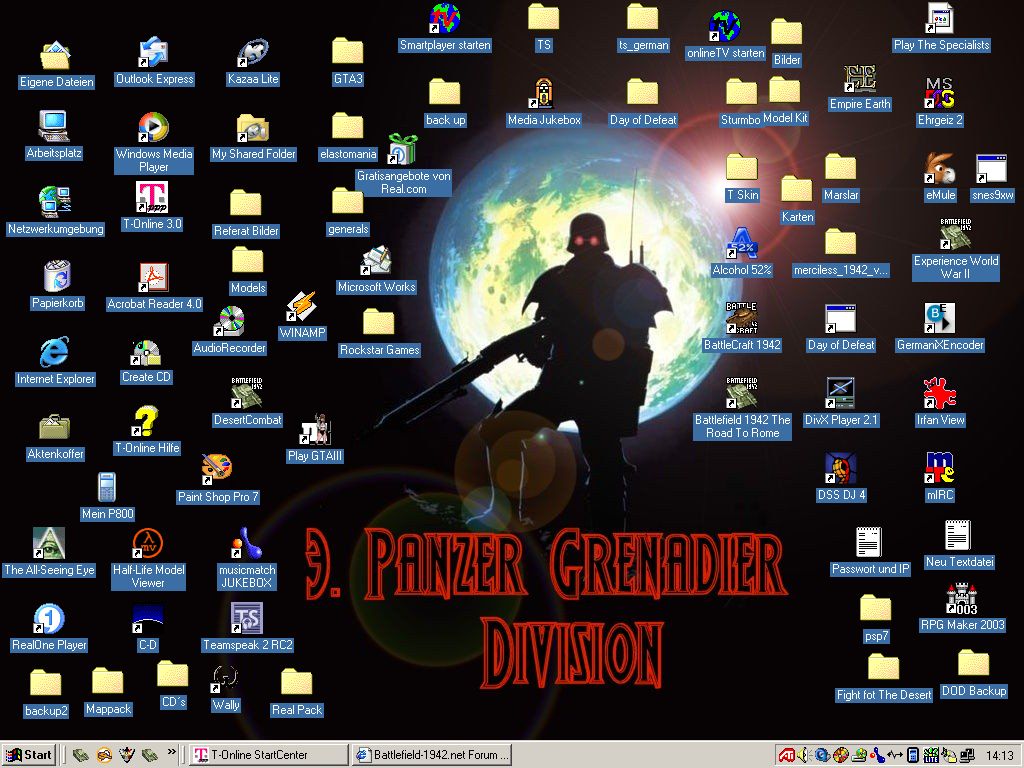Open Half-Life Model Viewer

click(x=148, y=543)
